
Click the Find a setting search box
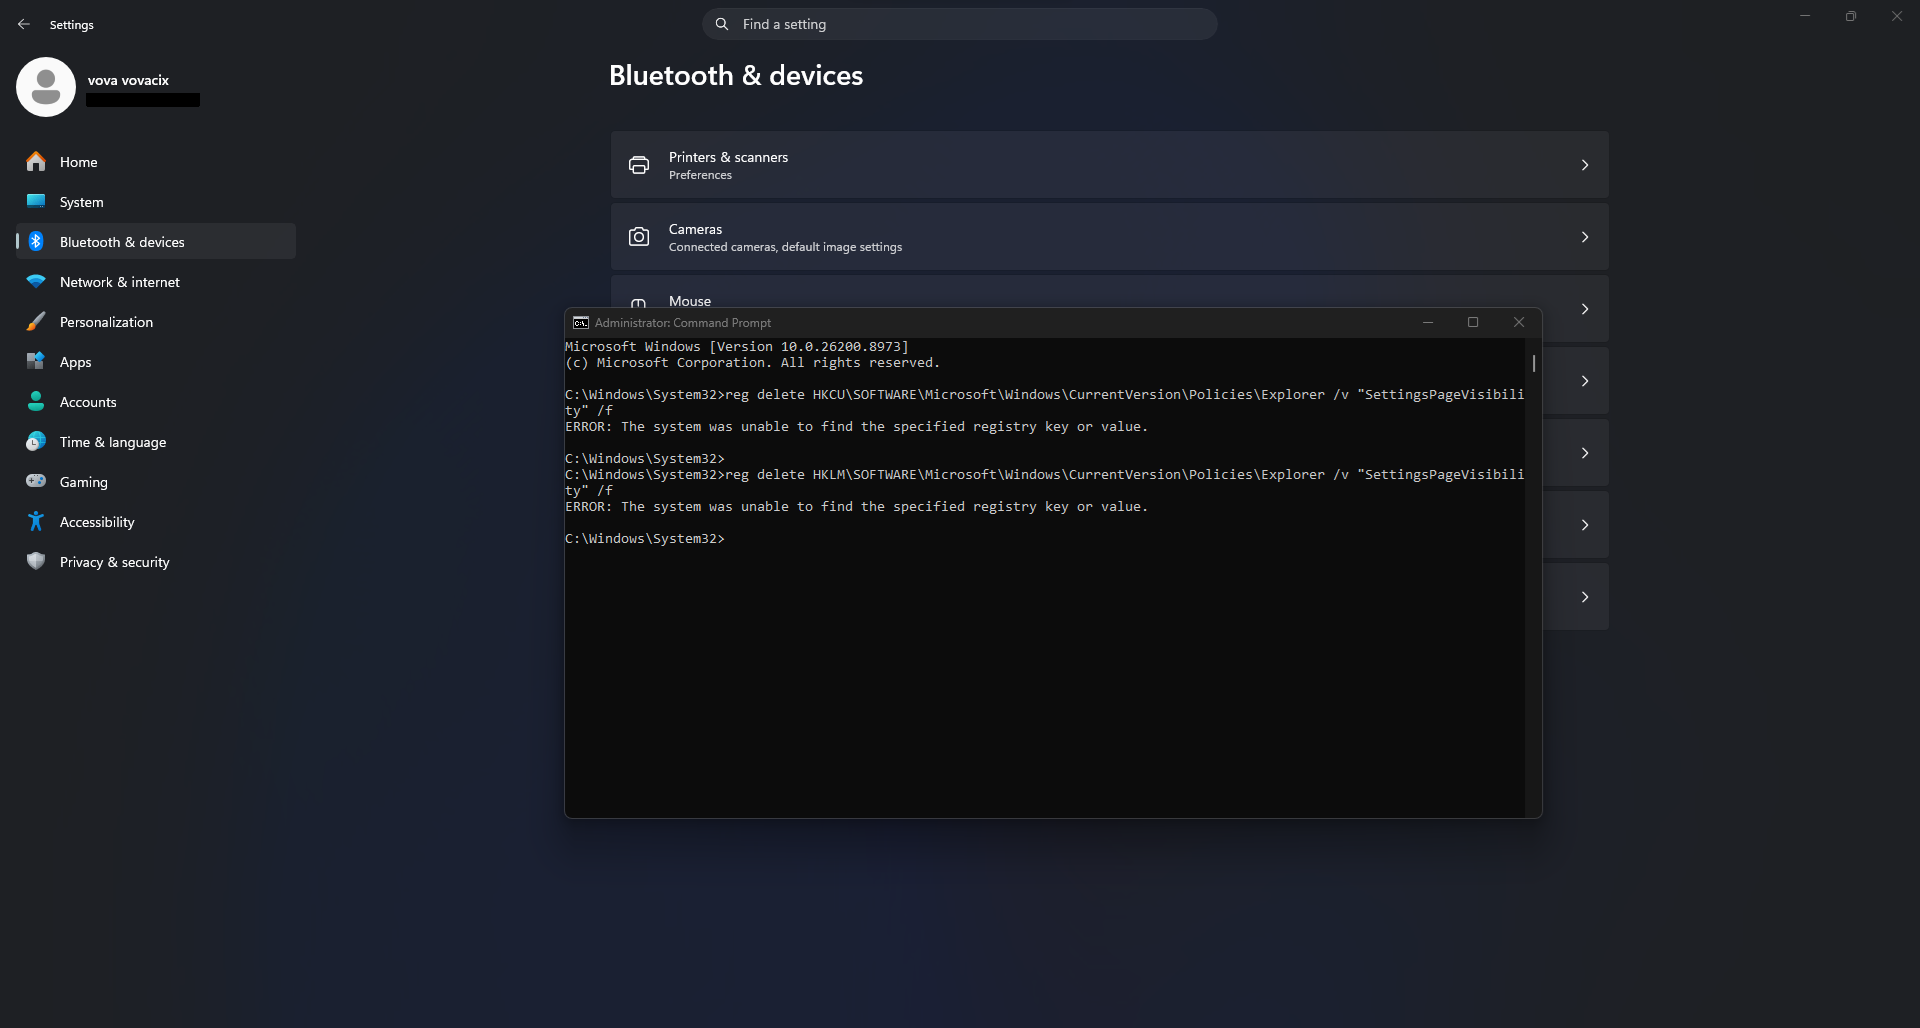959,24
